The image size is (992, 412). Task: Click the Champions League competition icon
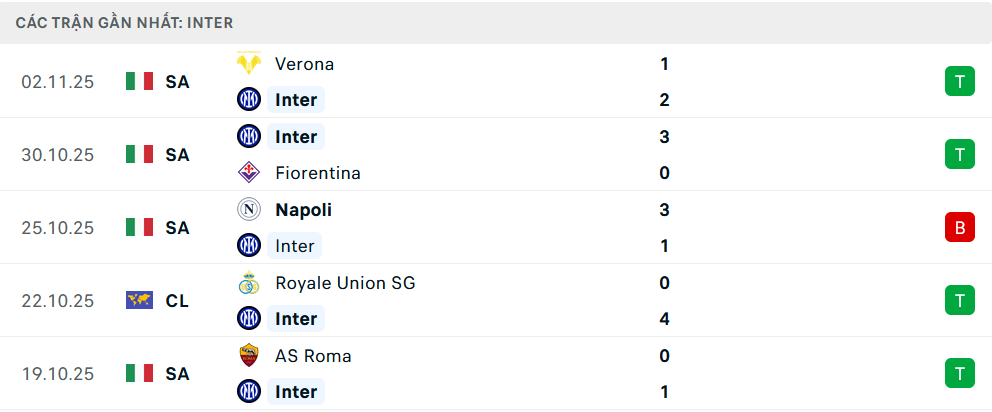pyautogui.click(x=139, y=300)
